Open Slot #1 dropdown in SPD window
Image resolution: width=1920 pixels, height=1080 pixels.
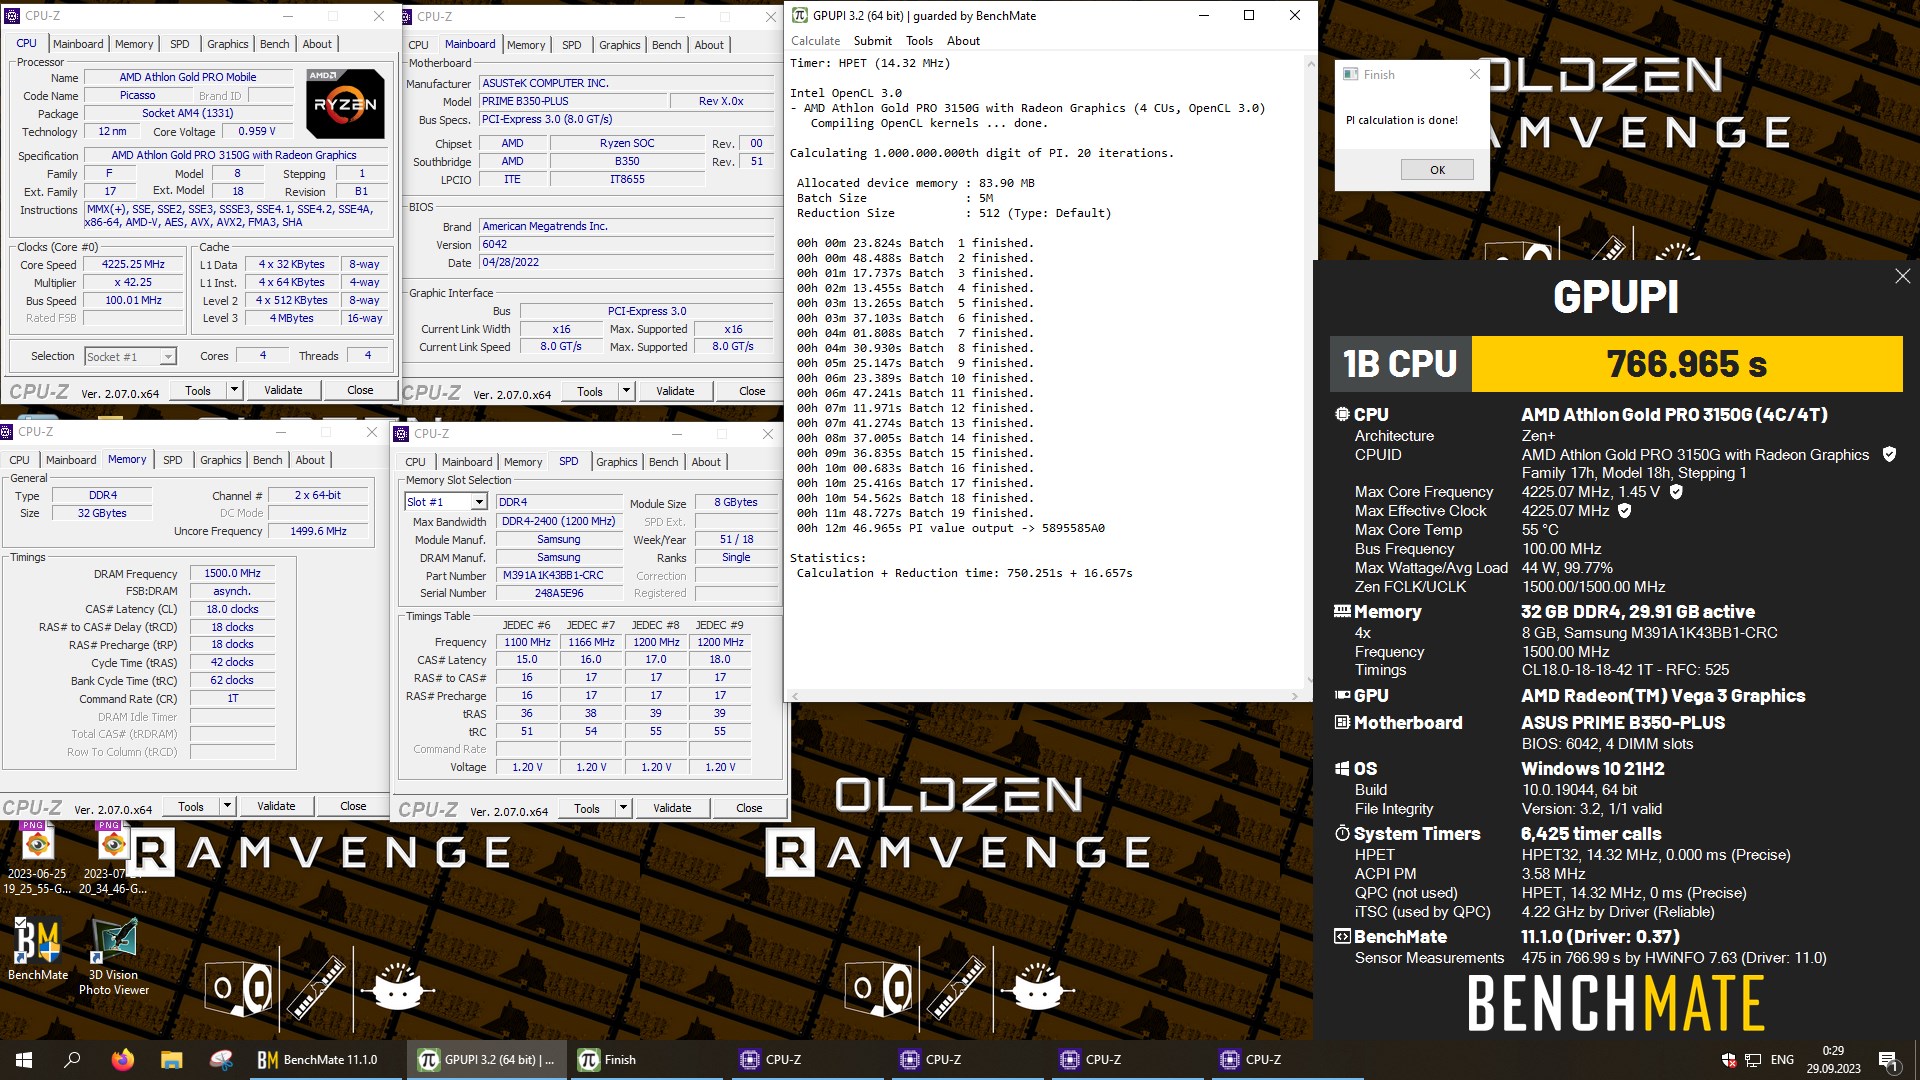479,502
